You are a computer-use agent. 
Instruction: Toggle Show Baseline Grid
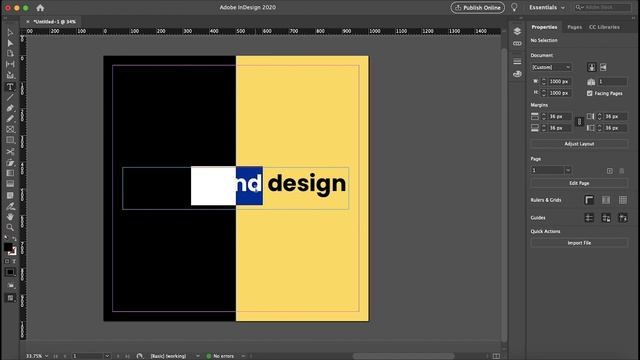[606, 200]
